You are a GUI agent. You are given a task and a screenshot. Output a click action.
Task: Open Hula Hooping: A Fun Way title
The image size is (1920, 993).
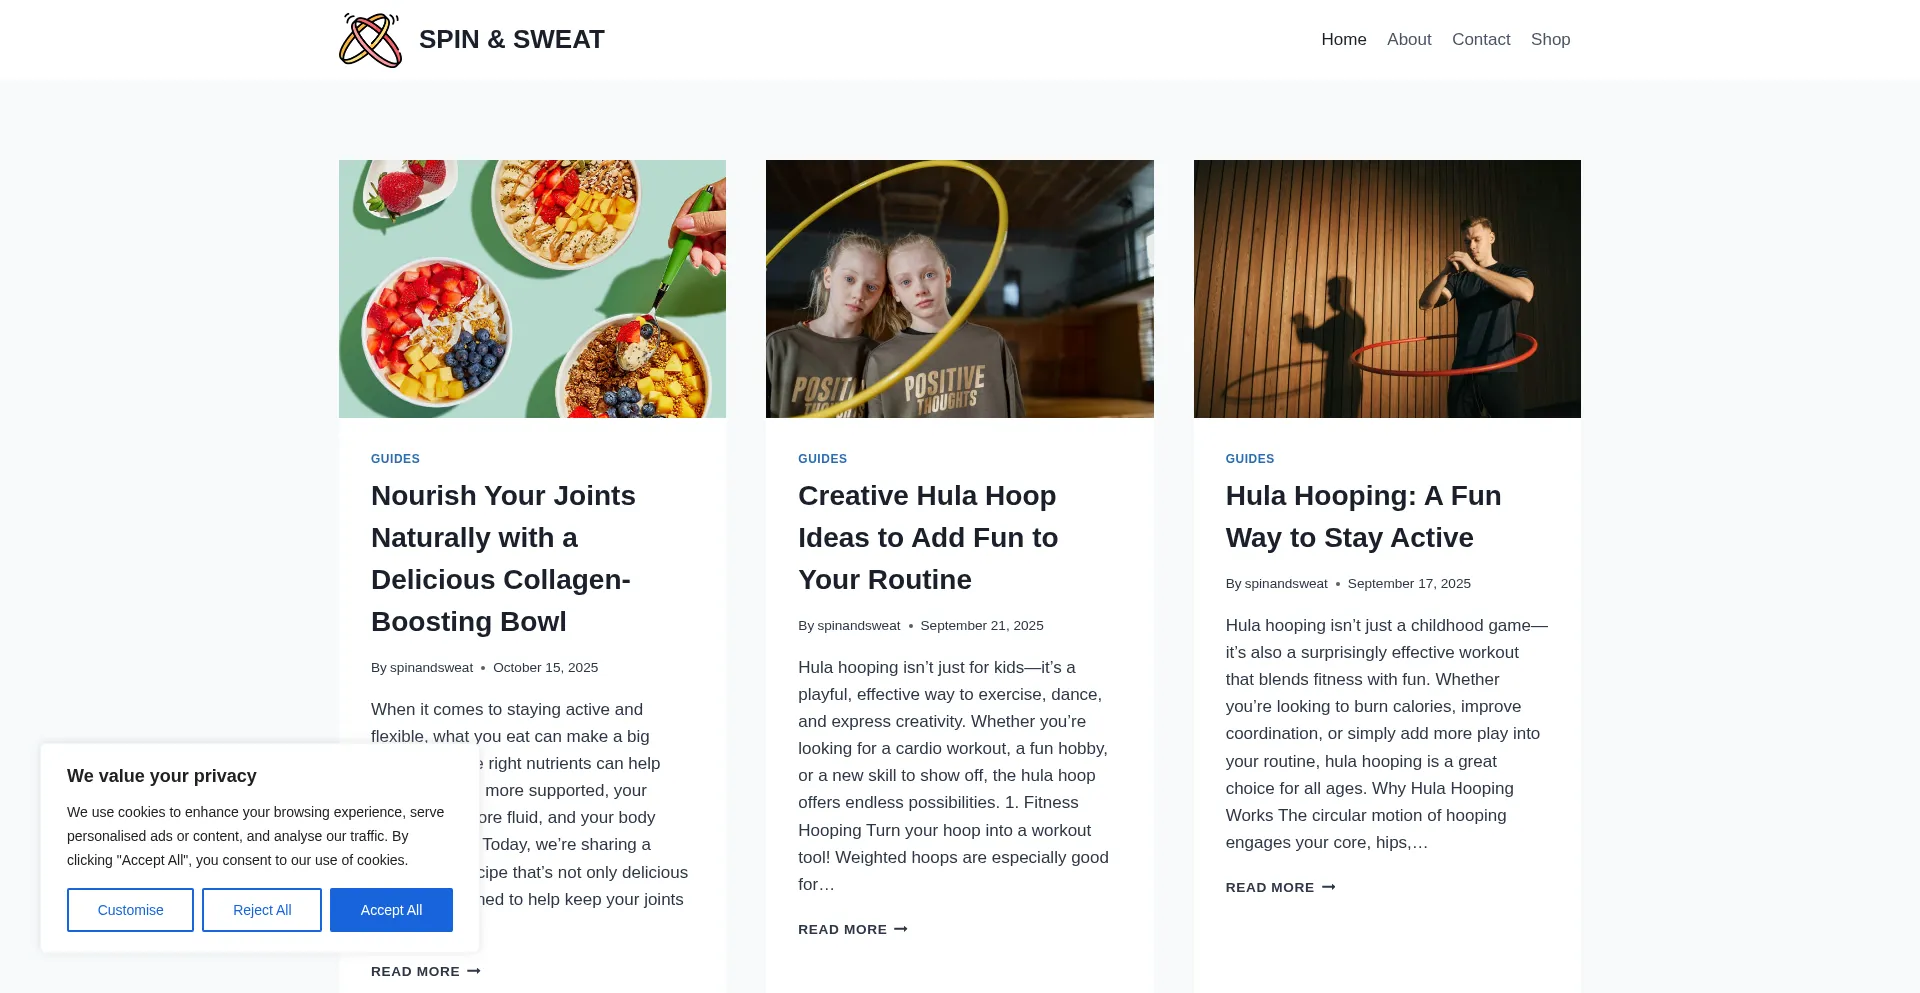(x=1363, y=516)
